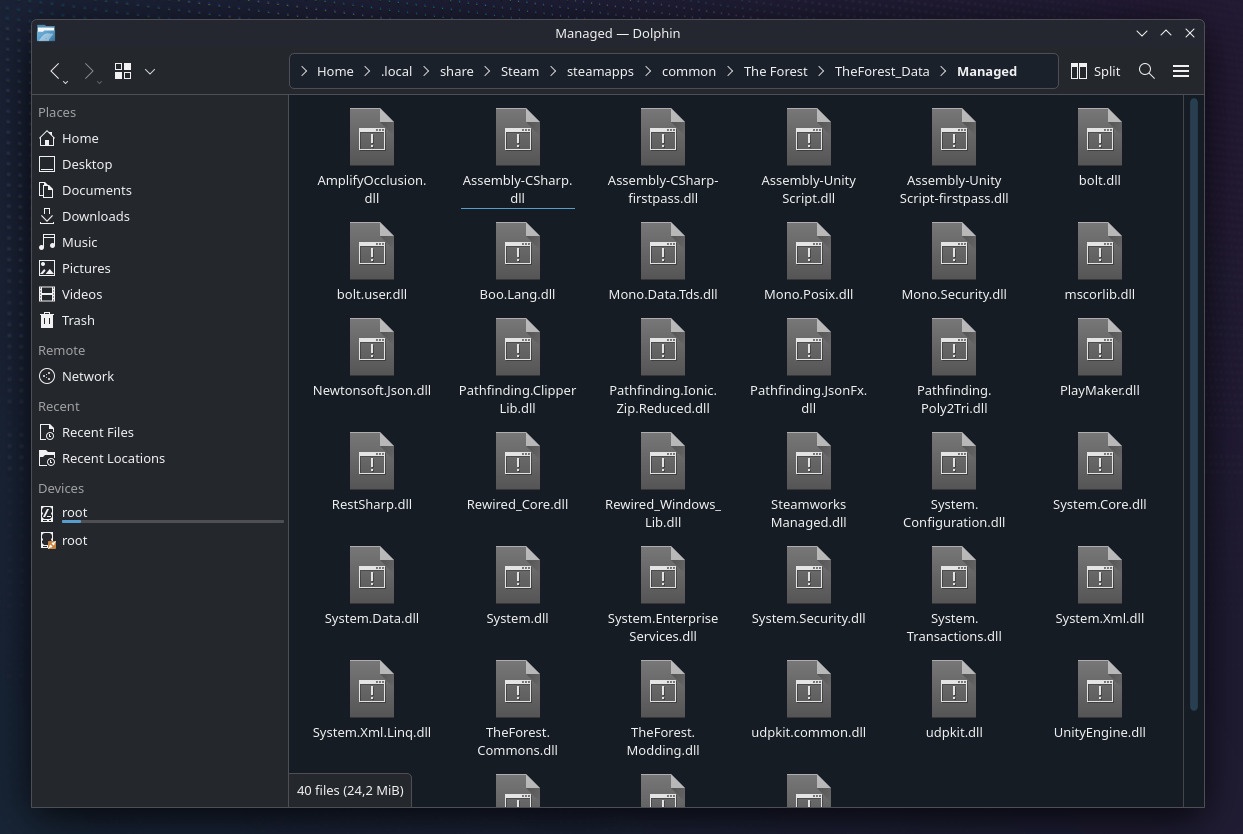The width and height of the screenshot is (1243, 834).
Task: Open Recent Locations in sidebar
Action: click(x=160, y=458)
